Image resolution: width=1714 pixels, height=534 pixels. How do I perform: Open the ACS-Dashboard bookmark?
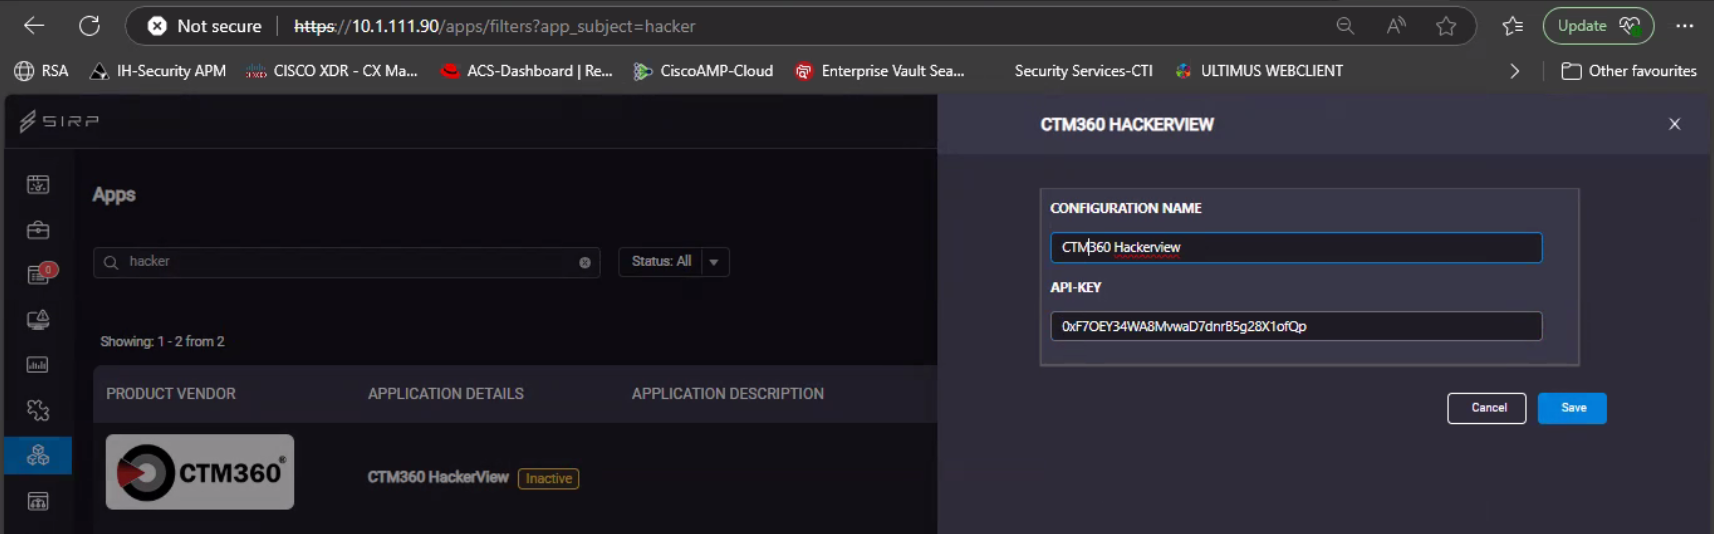pyautogui.click(x=527, y=71)
